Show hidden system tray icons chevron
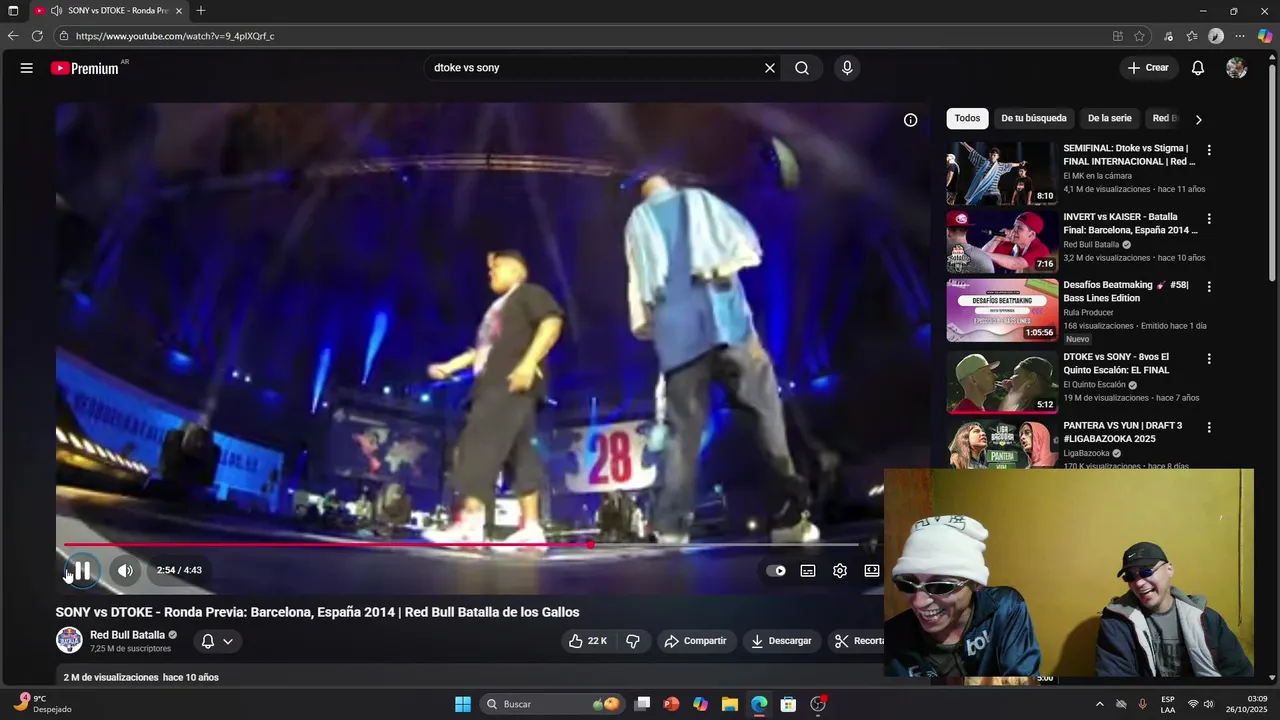 1100,704
